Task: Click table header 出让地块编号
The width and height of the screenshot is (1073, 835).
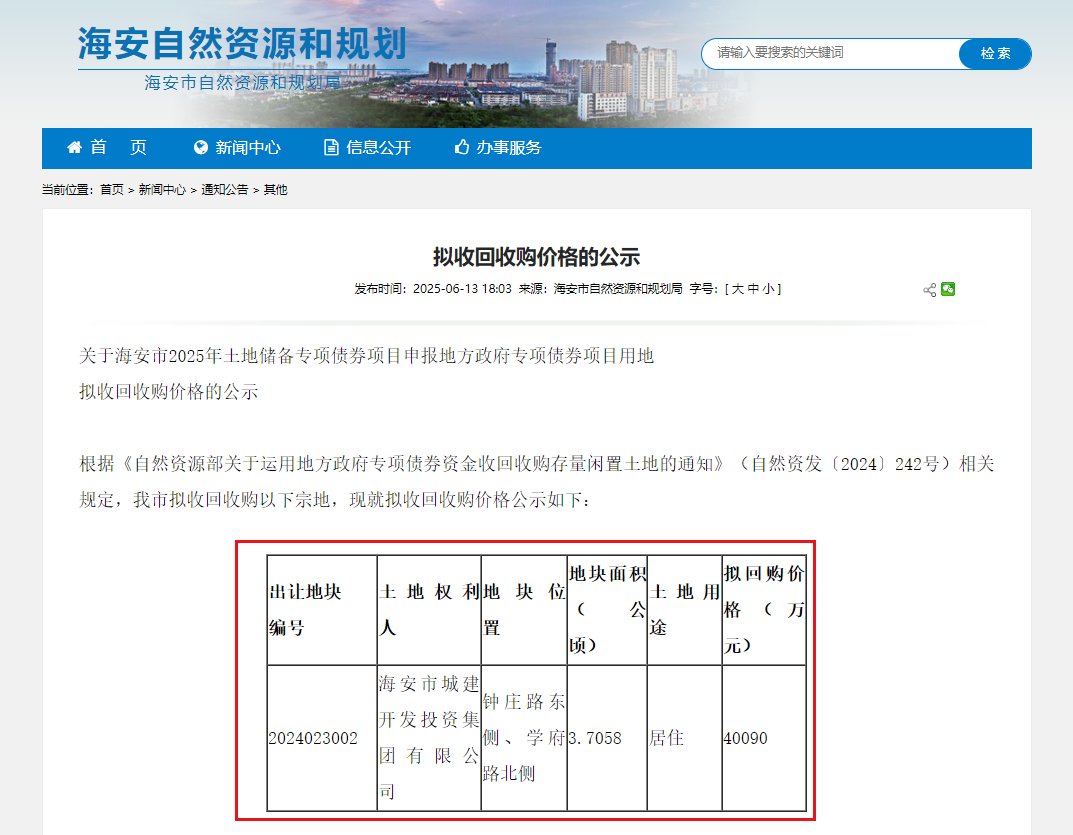Action: click(x=322, y=610)
